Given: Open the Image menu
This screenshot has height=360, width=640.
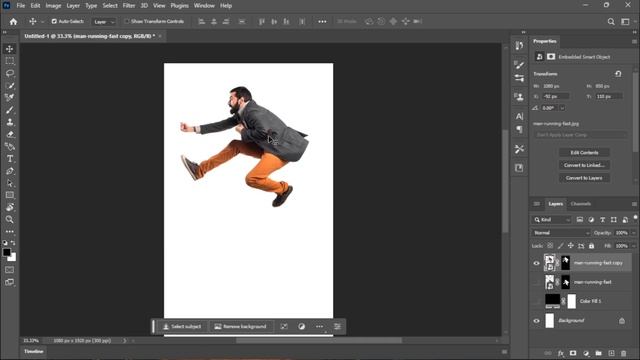Looking at the screenshot, I should (53, 6).
